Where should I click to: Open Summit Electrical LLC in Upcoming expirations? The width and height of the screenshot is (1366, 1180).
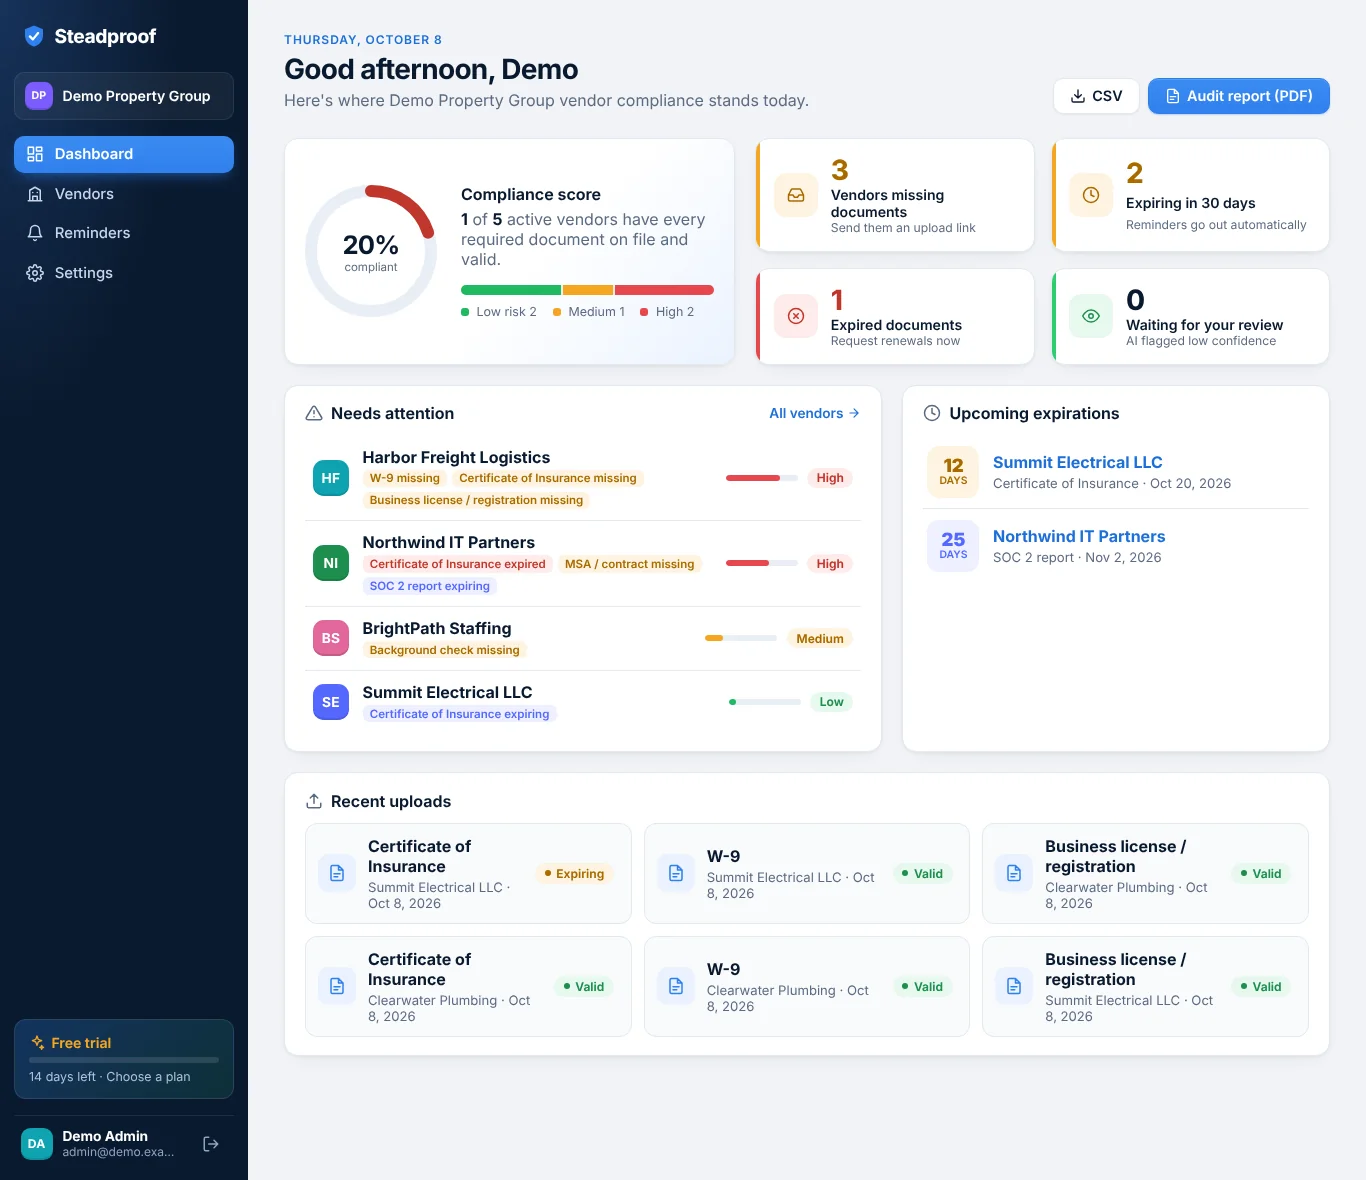[1077, 462]
